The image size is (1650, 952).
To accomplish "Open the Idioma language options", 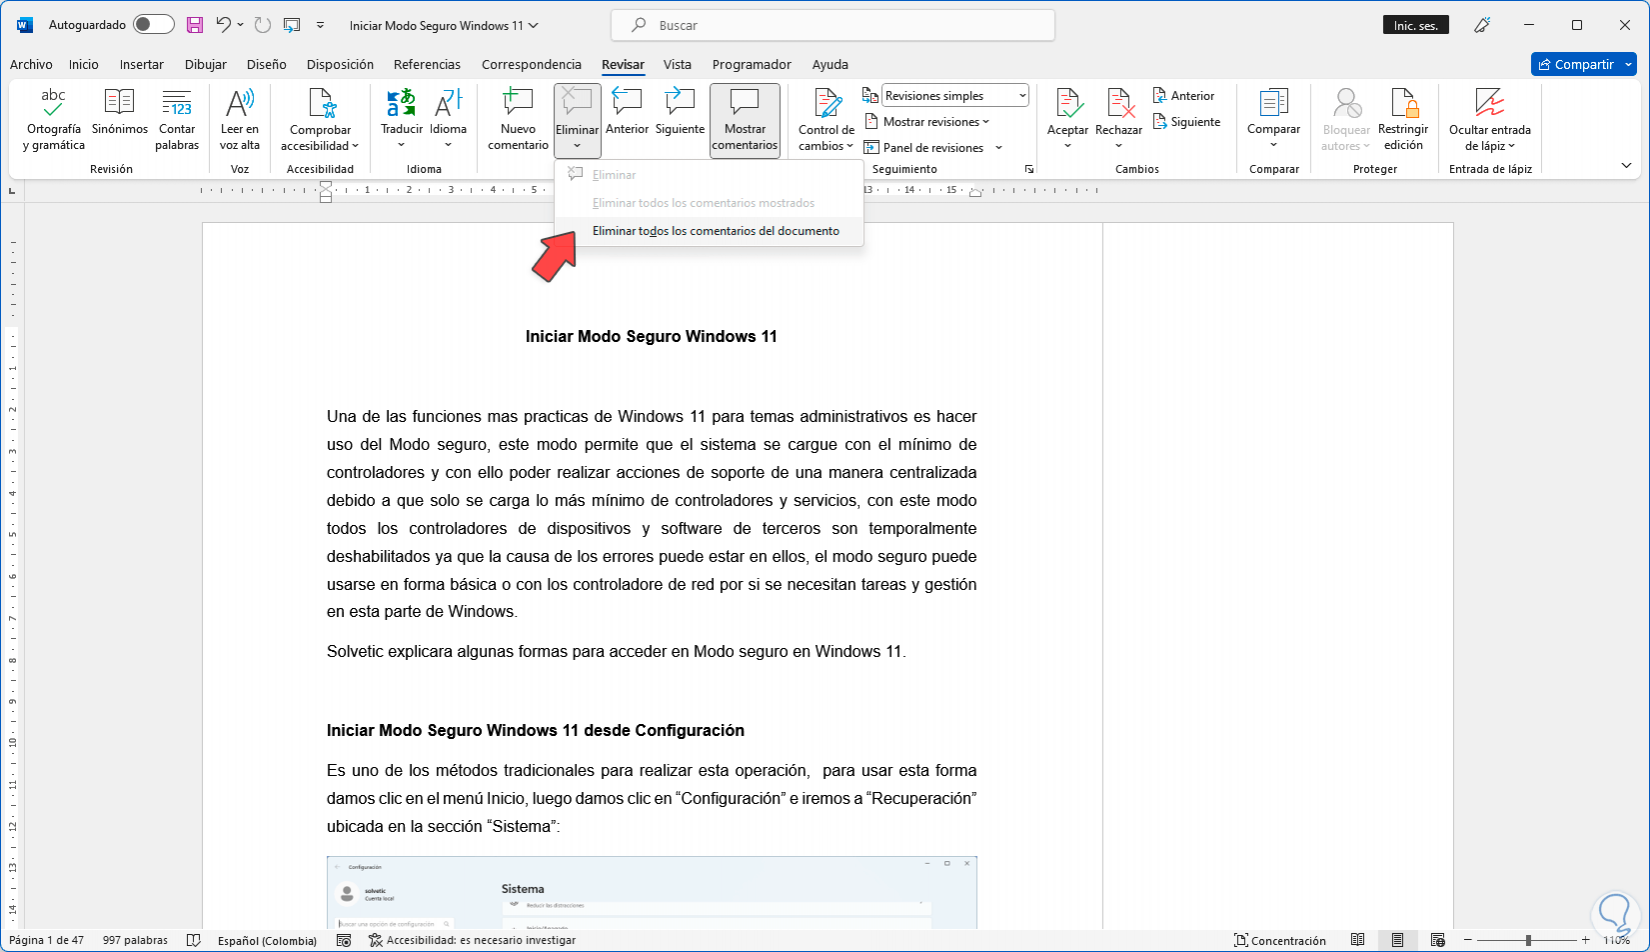I will point(448,120).
